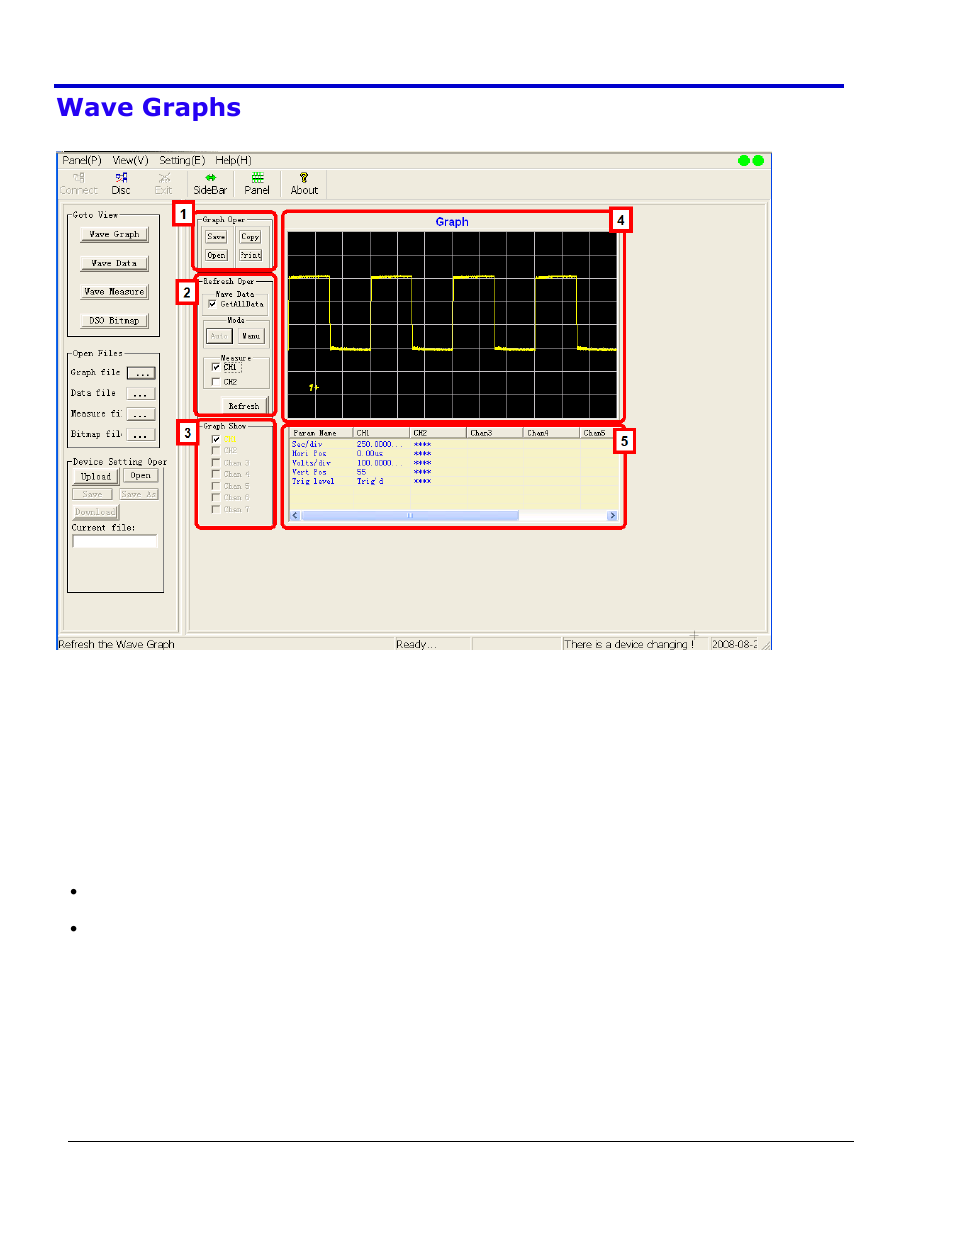Select the Volts/div parameter row
Screen dimensions: 954x1235
[x=453, y=463]
